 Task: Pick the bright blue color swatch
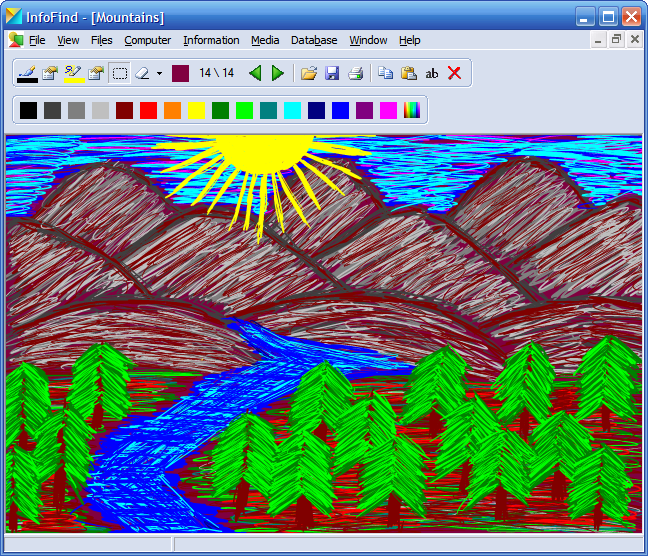click(x=340, y=110)
